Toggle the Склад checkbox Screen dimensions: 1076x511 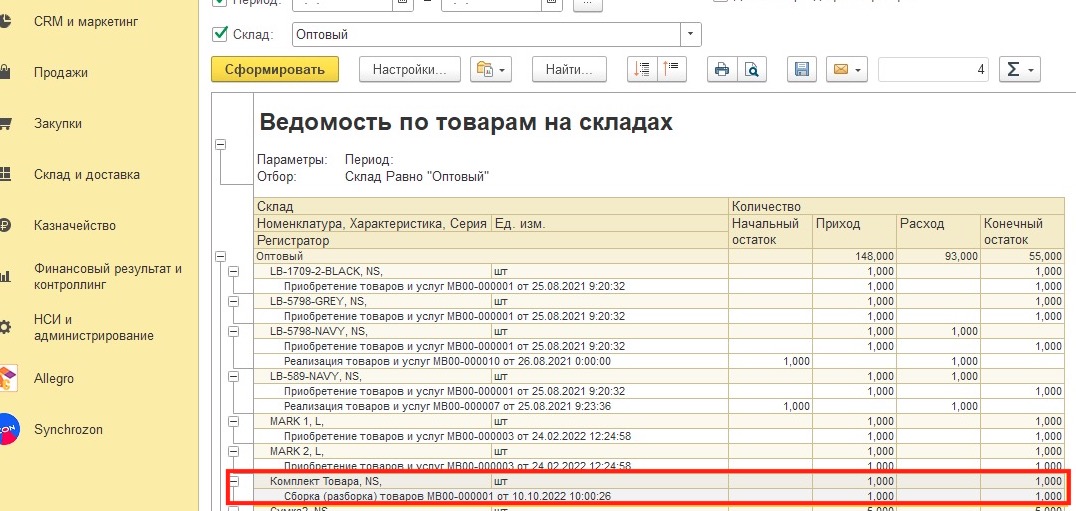click(220, 34)
